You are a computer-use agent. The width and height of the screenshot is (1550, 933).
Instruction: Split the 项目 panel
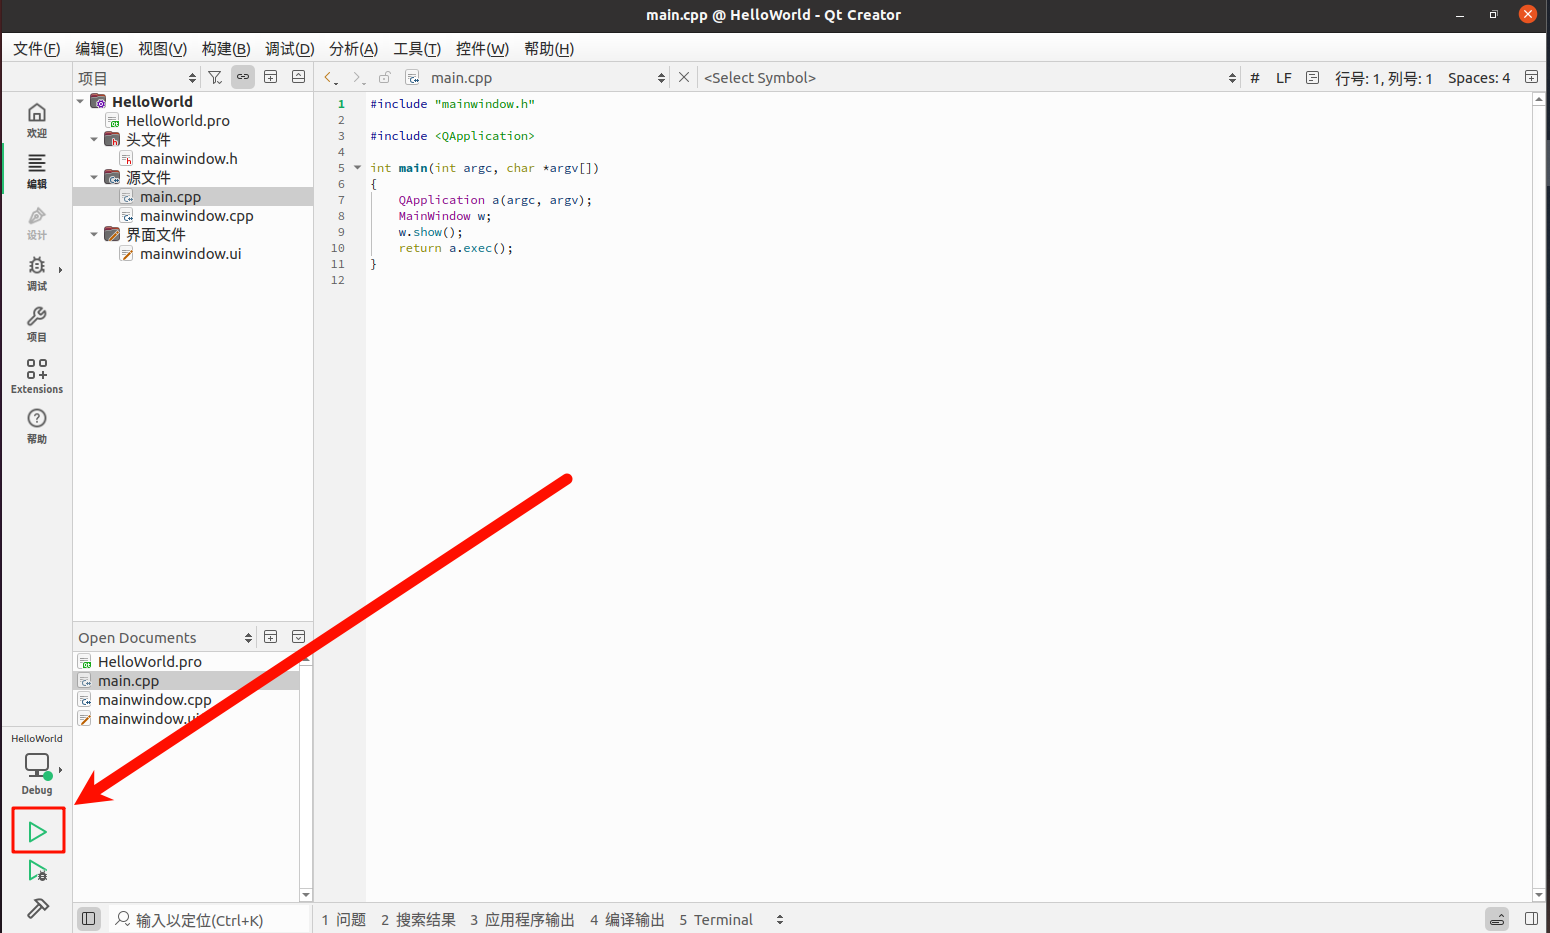click(x=270, y=77)
